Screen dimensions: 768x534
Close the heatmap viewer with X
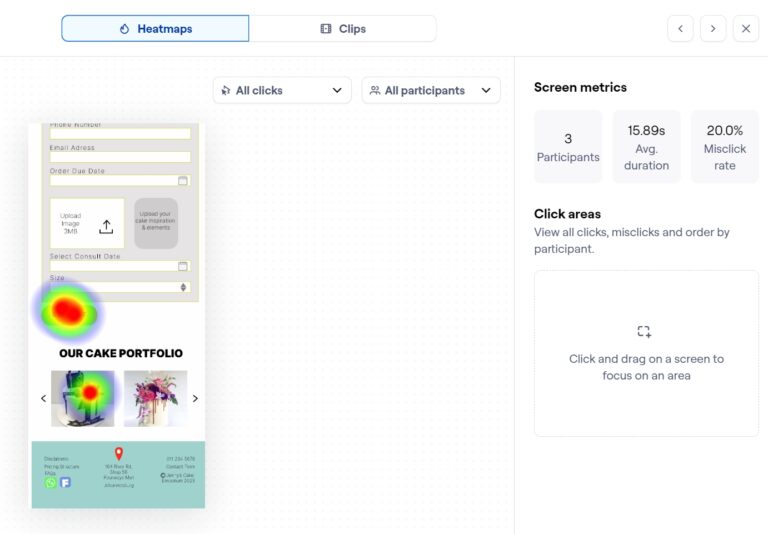pos(746,29)
